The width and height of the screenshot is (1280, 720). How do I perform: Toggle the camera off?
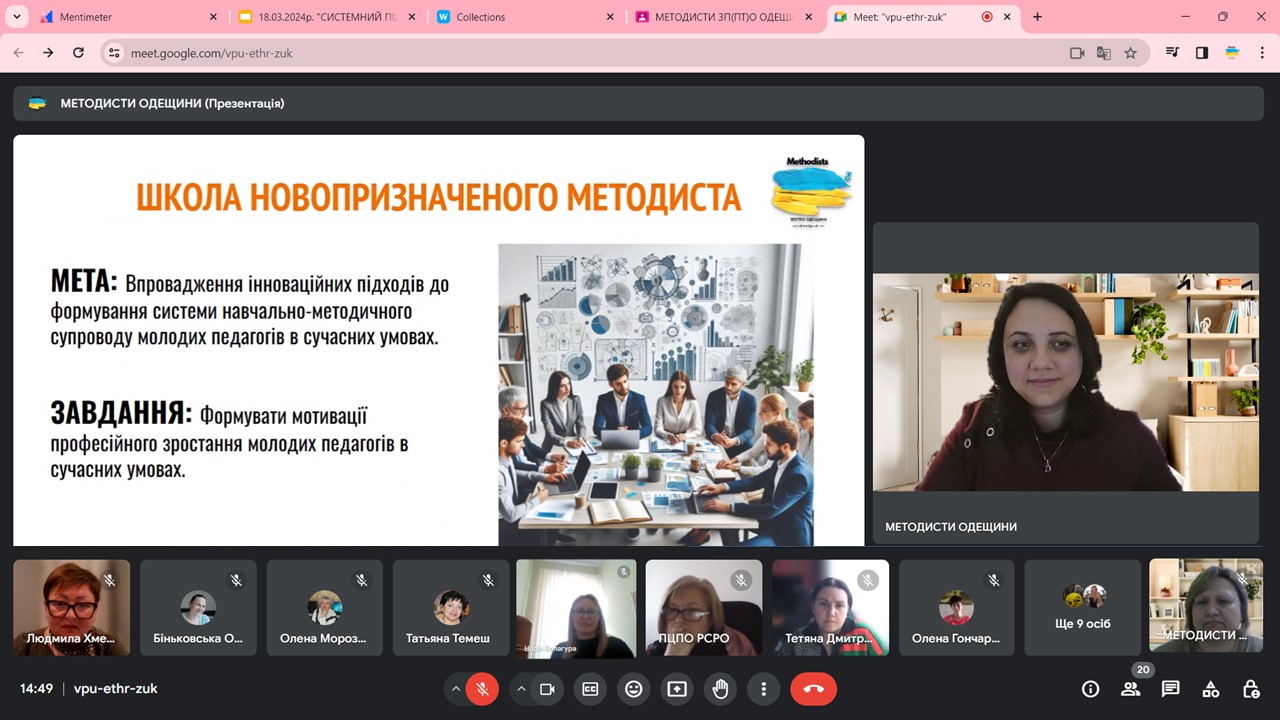[x=547, y=689]
